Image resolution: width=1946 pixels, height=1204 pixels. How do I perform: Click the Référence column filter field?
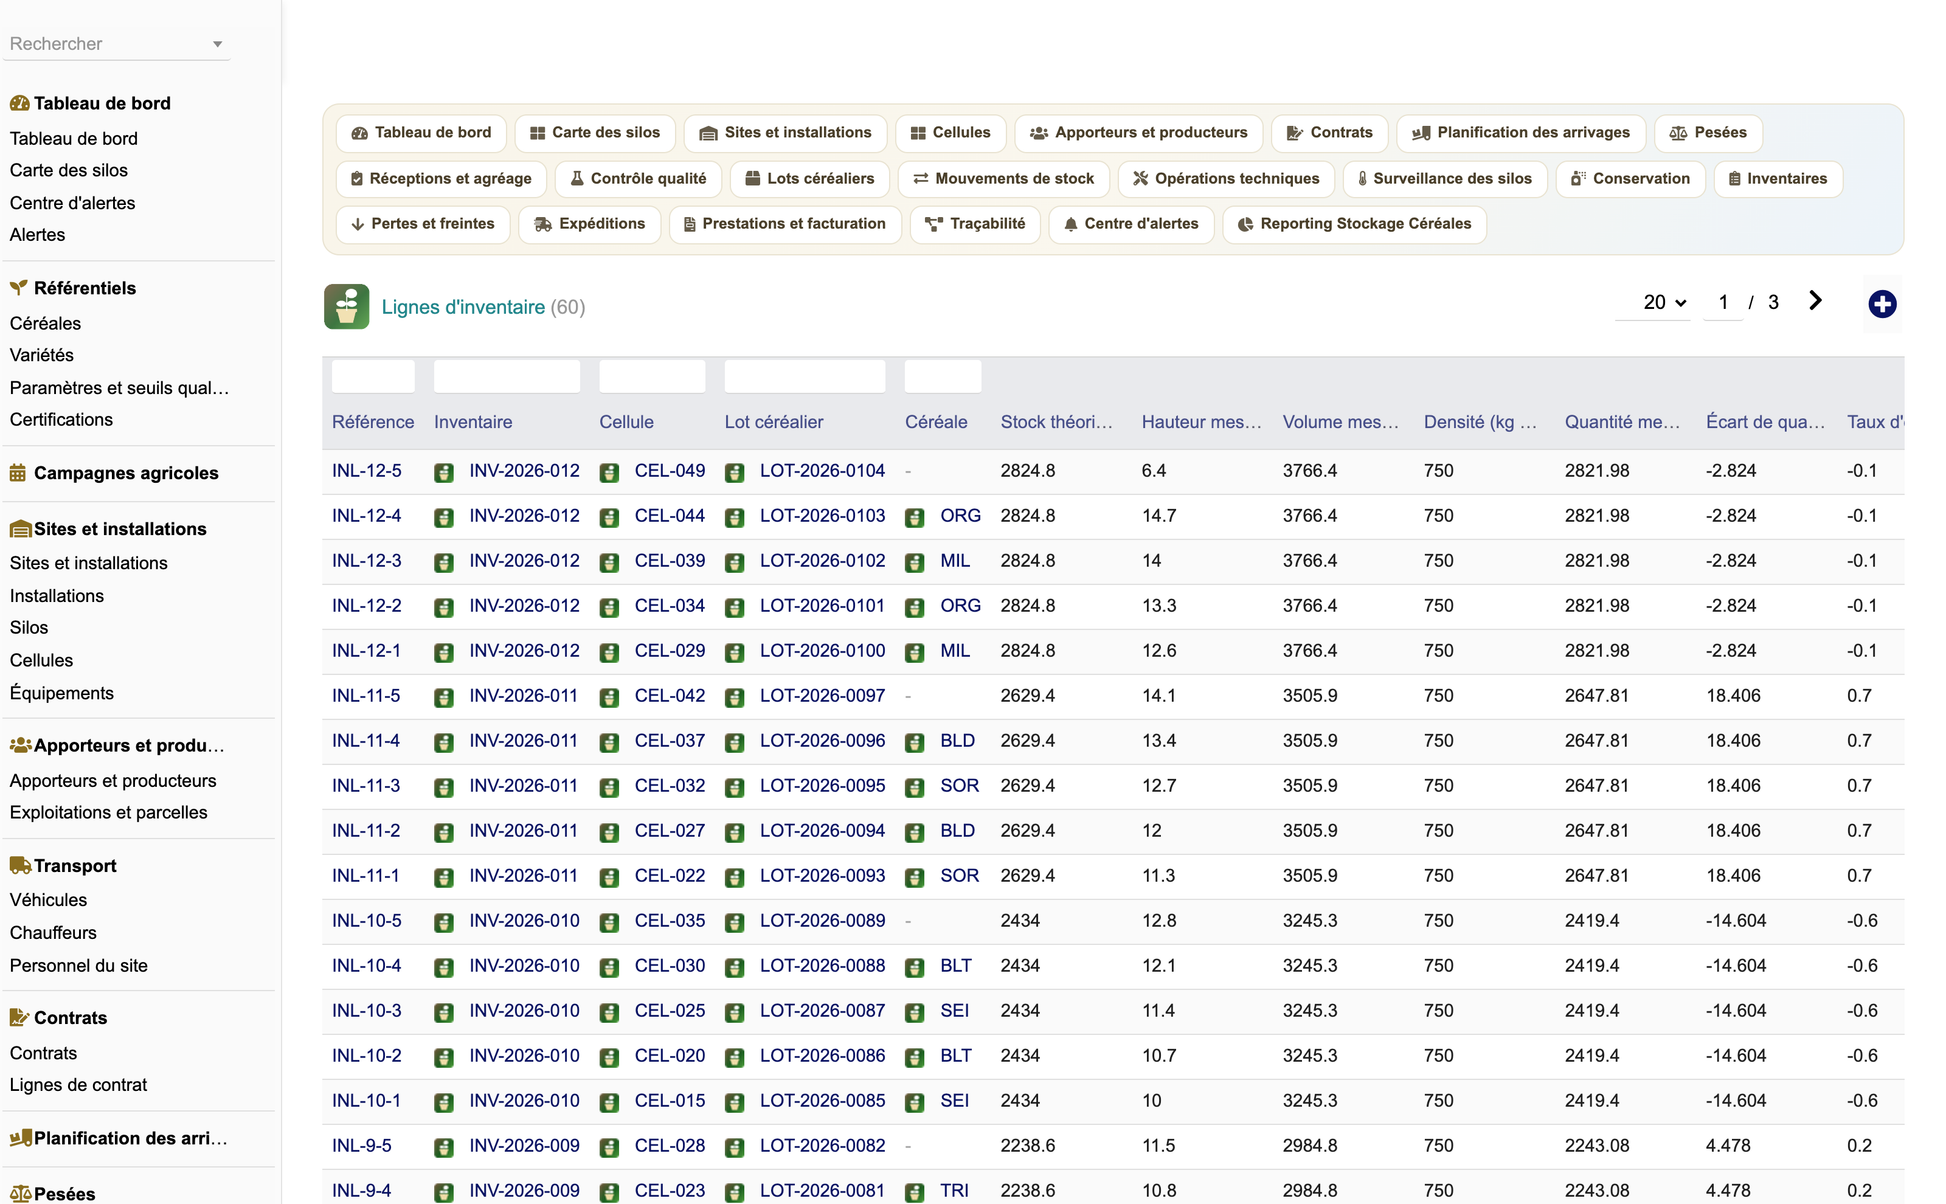coord(373,376)
